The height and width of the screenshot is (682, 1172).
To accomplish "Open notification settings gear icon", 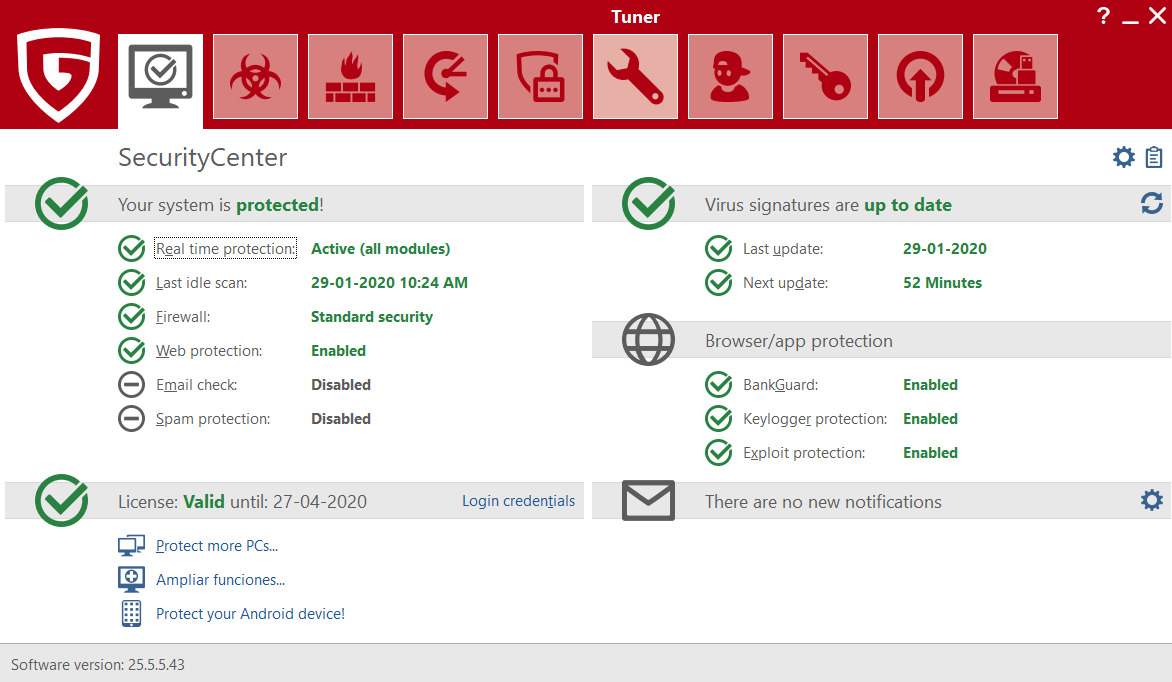I will click(x=1152, y=500).
